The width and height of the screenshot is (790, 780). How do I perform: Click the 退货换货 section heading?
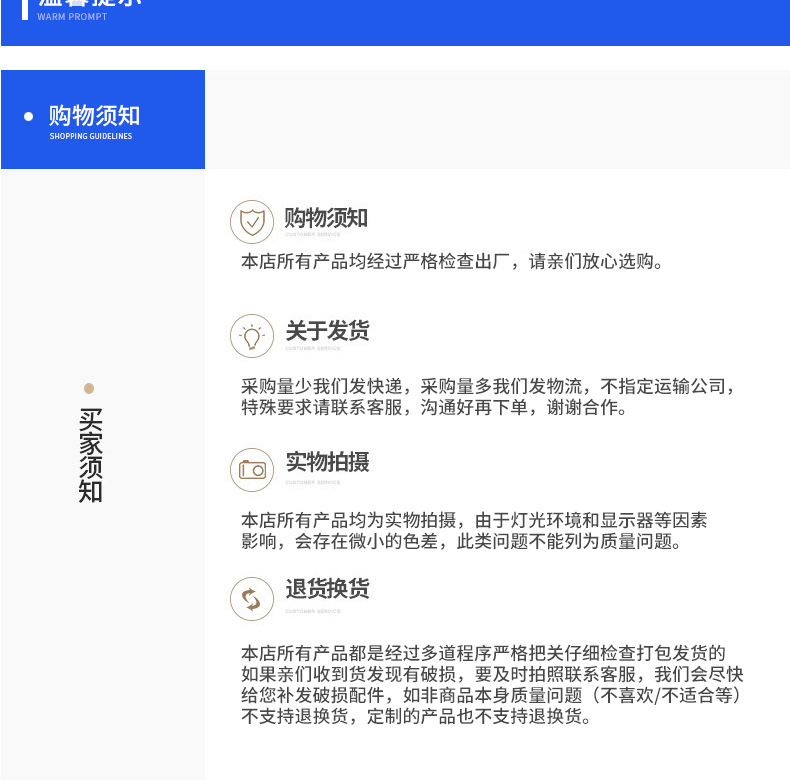(x=327, y=589)
